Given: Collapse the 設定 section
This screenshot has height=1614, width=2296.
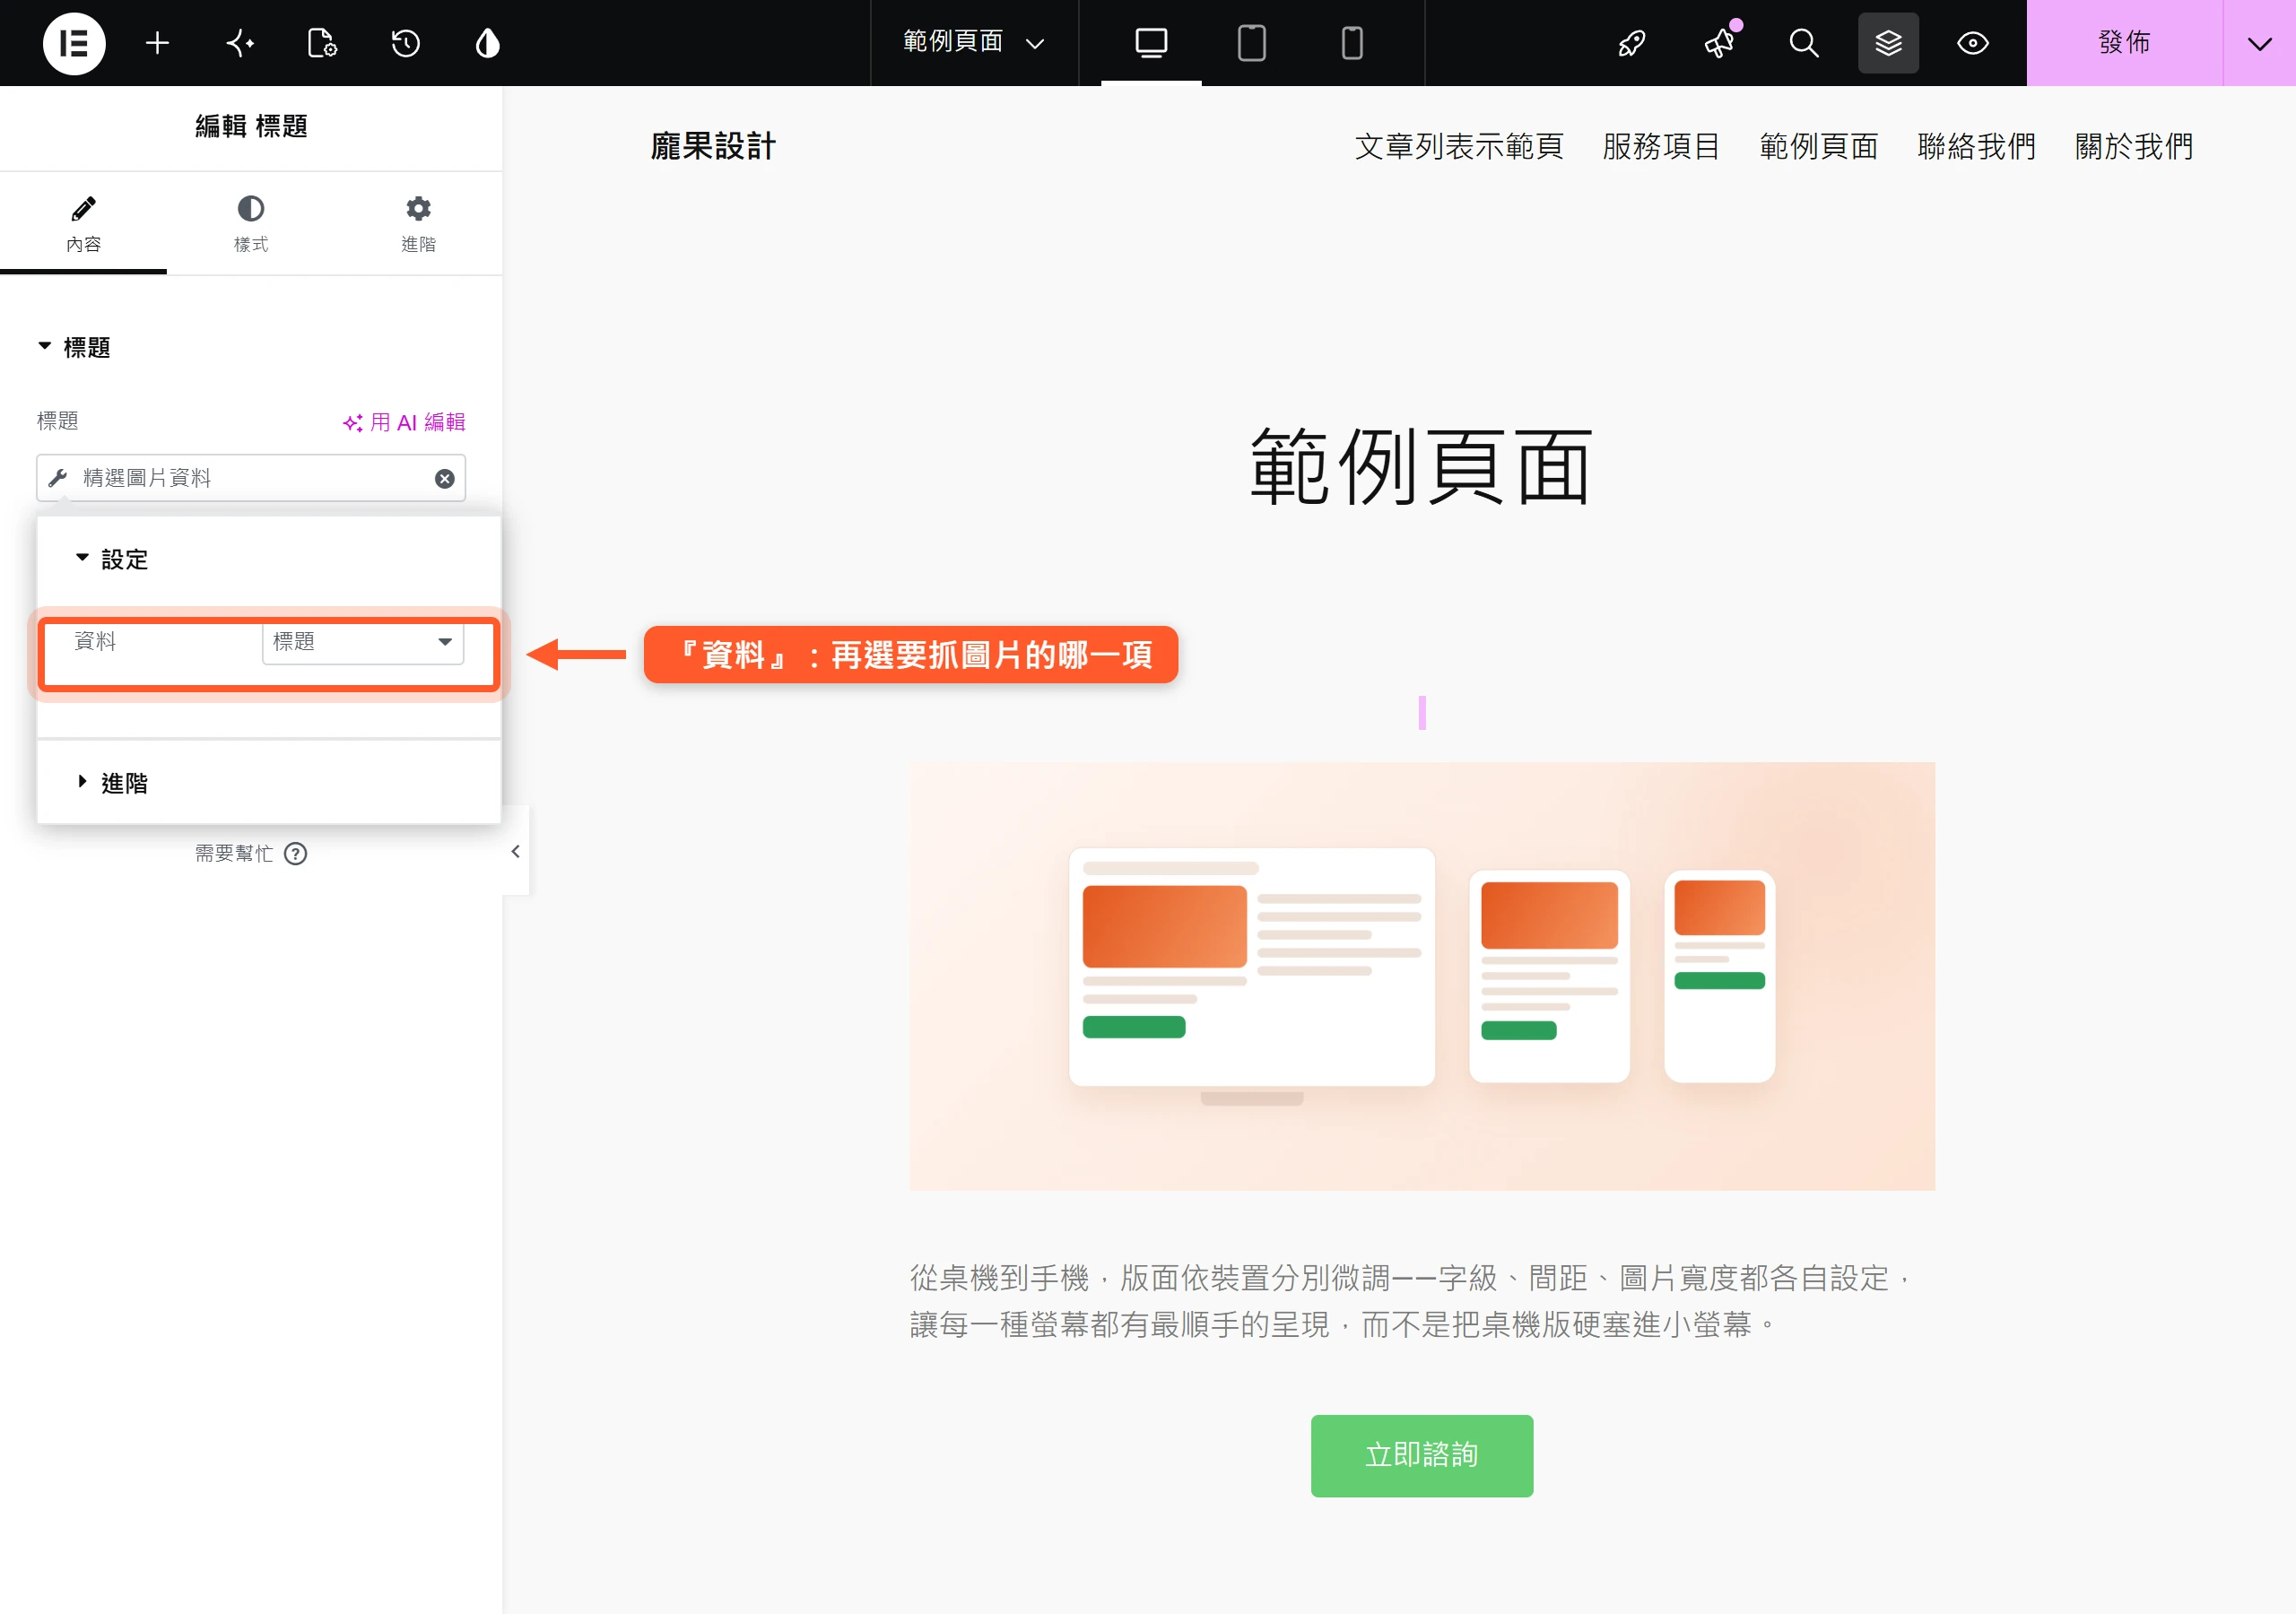Looking at the screenshot, I should [112, 559].
